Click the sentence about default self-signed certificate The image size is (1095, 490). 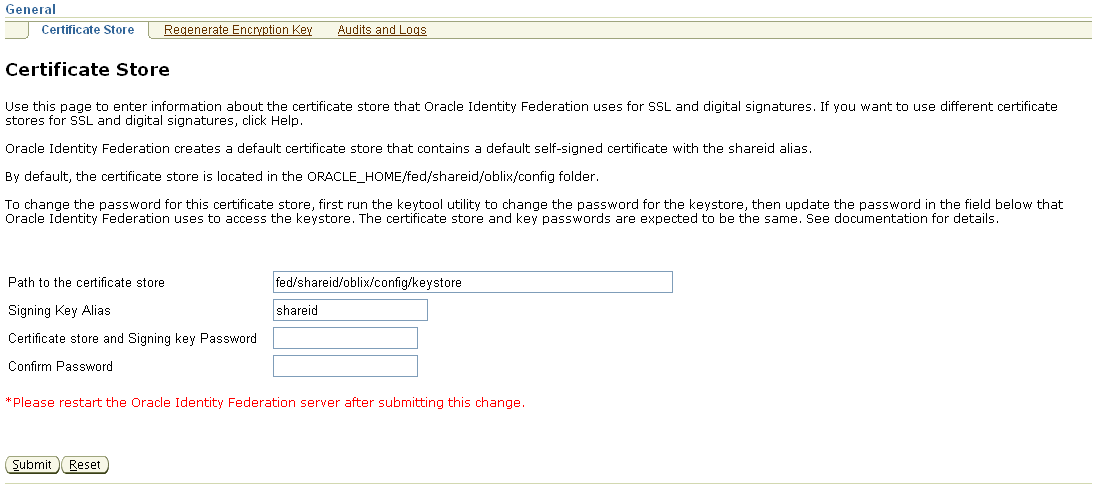409,149
